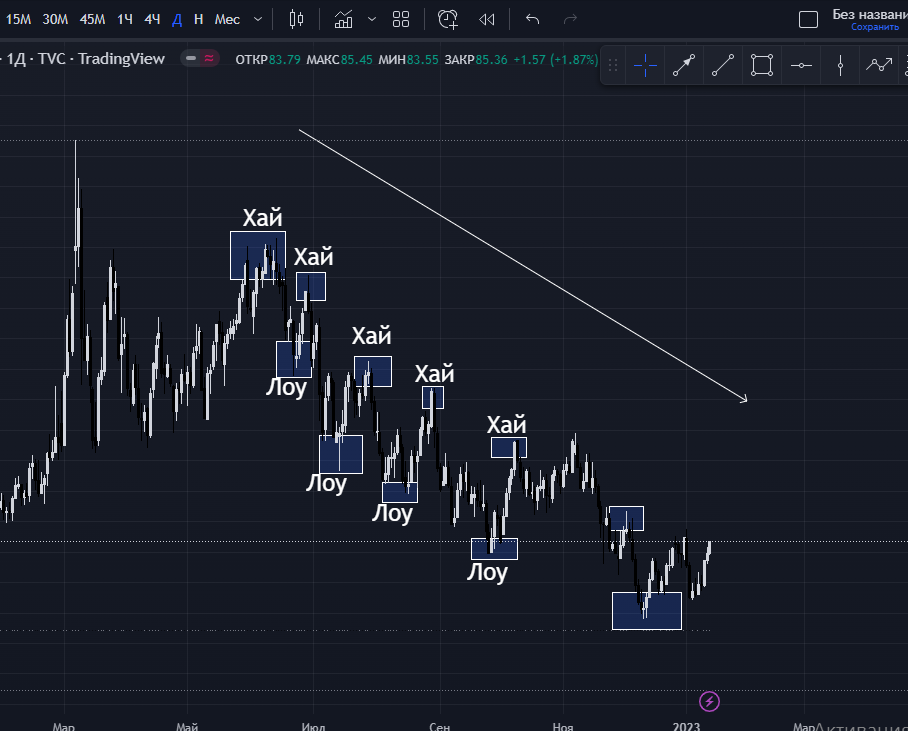The height and width of the screenshot is (731, 908).
Task: Click the purple lightning event marker
Action: (709, 701)
